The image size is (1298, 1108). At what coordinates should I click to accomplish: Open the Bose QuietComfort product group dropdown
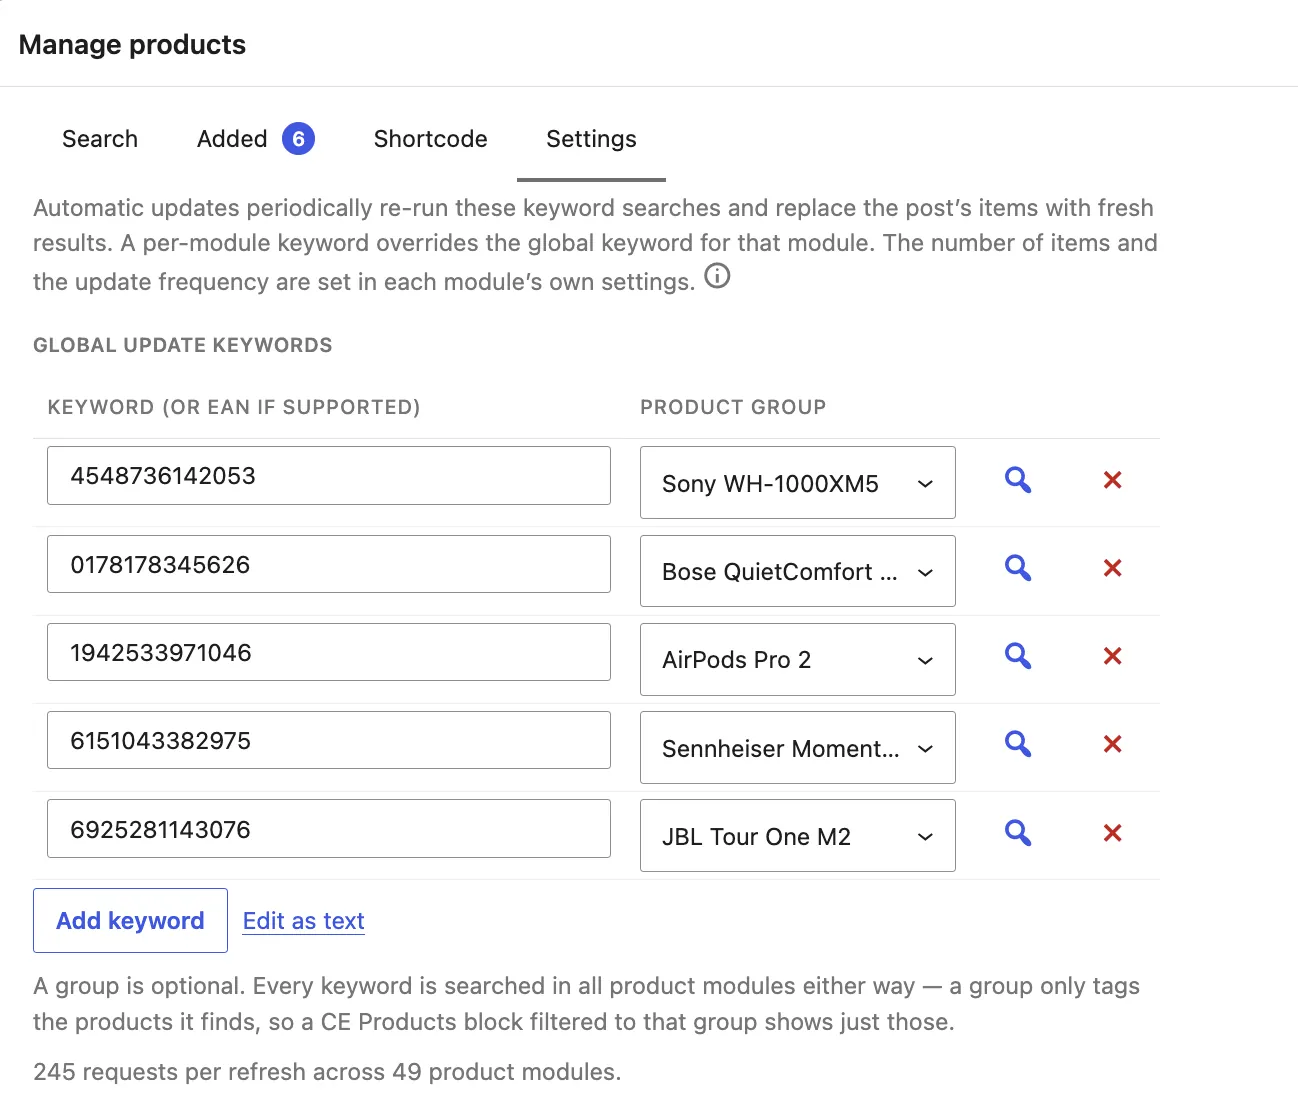coord(798,571)
